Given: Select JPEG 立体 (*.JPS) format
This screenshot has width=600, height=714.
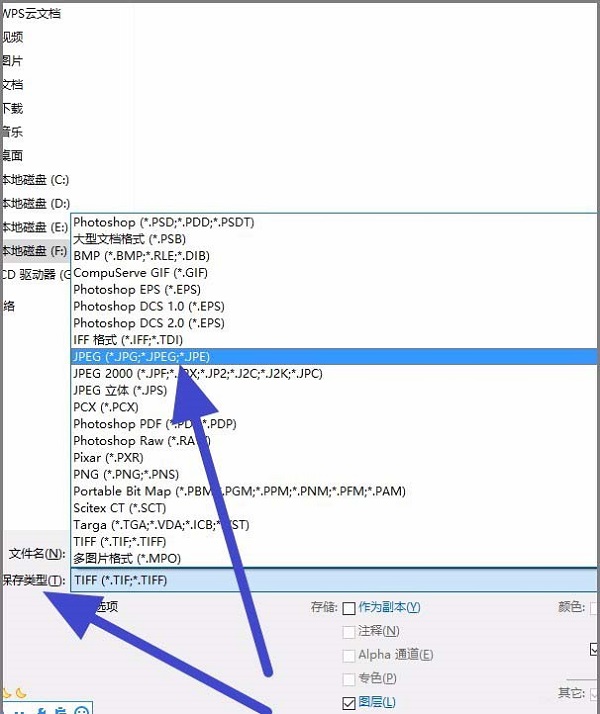Looking at the screenshot, I should (334, 391).
